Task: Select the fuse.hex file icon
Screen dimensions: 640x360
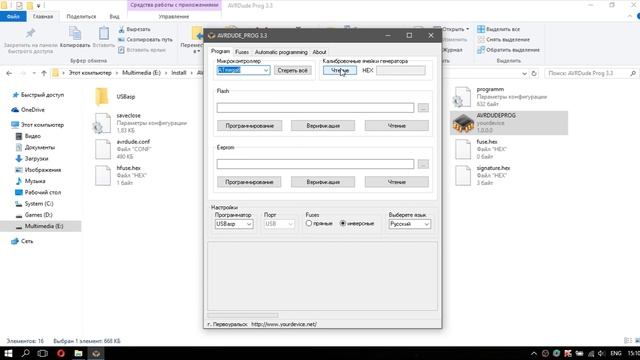Action: click(463, 149)
